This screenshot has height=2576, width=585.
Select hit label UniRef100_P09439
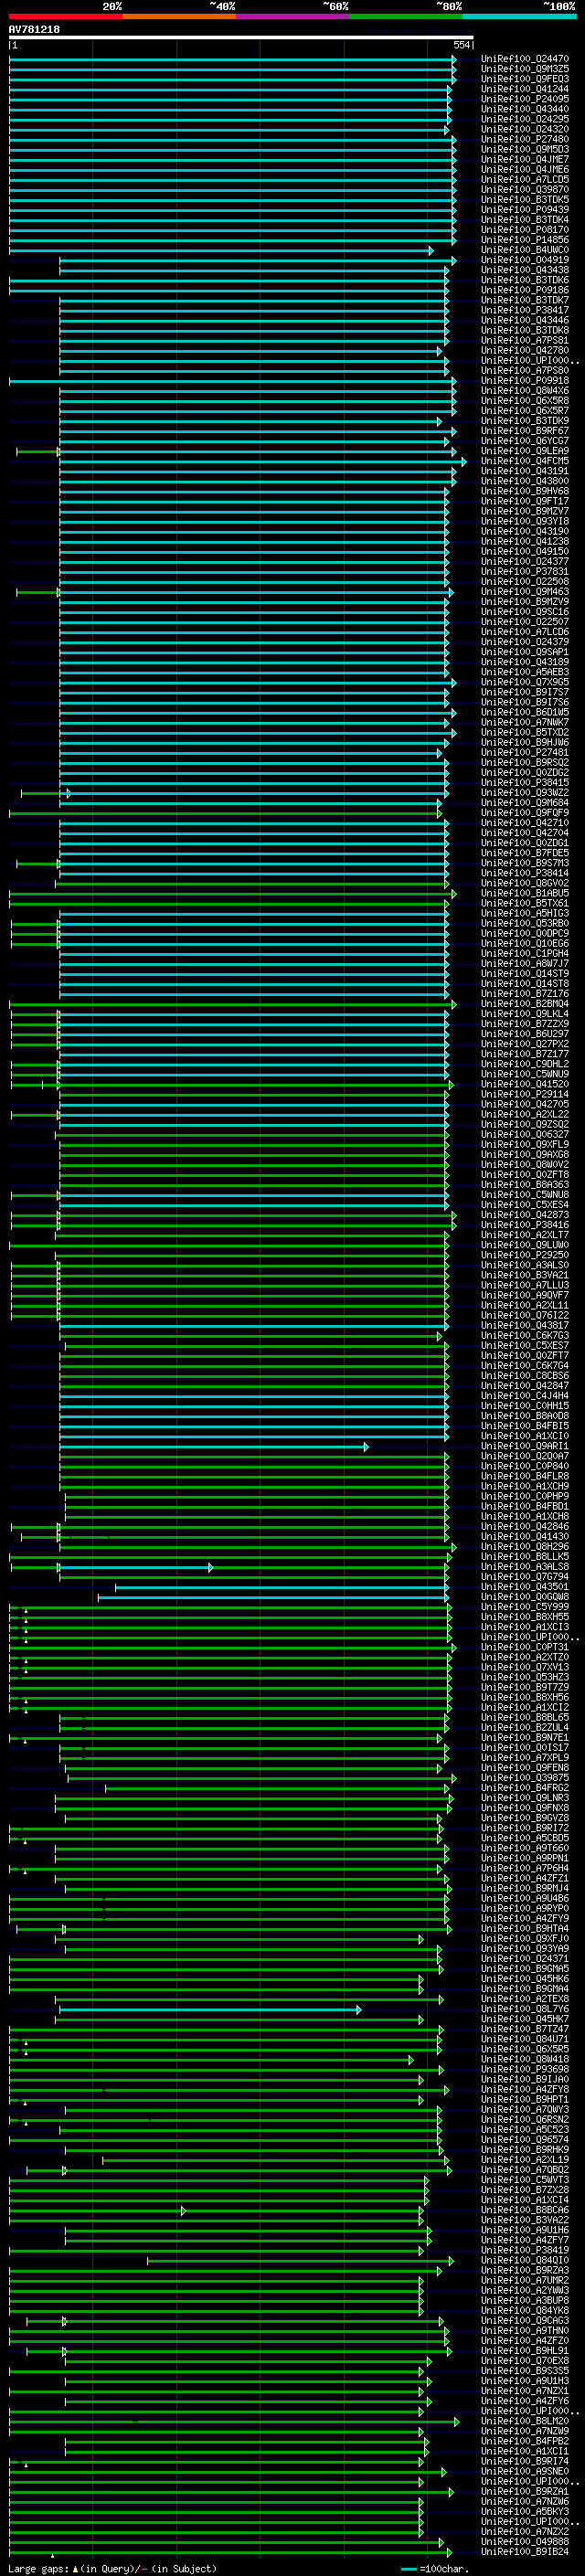(x=525, y=210)
